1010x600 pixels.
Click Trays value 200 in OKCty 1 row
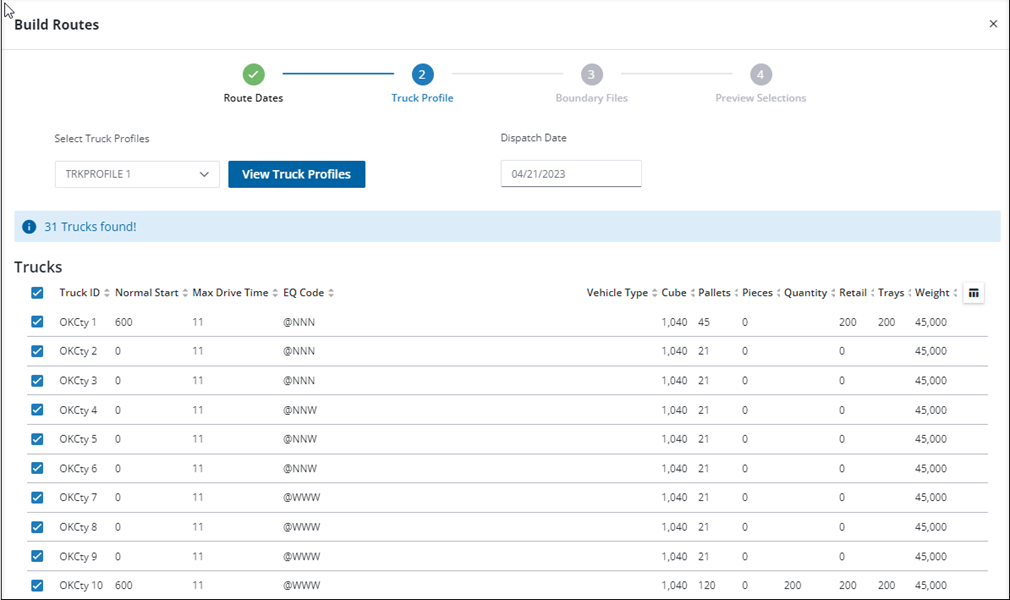coord(886,322)
